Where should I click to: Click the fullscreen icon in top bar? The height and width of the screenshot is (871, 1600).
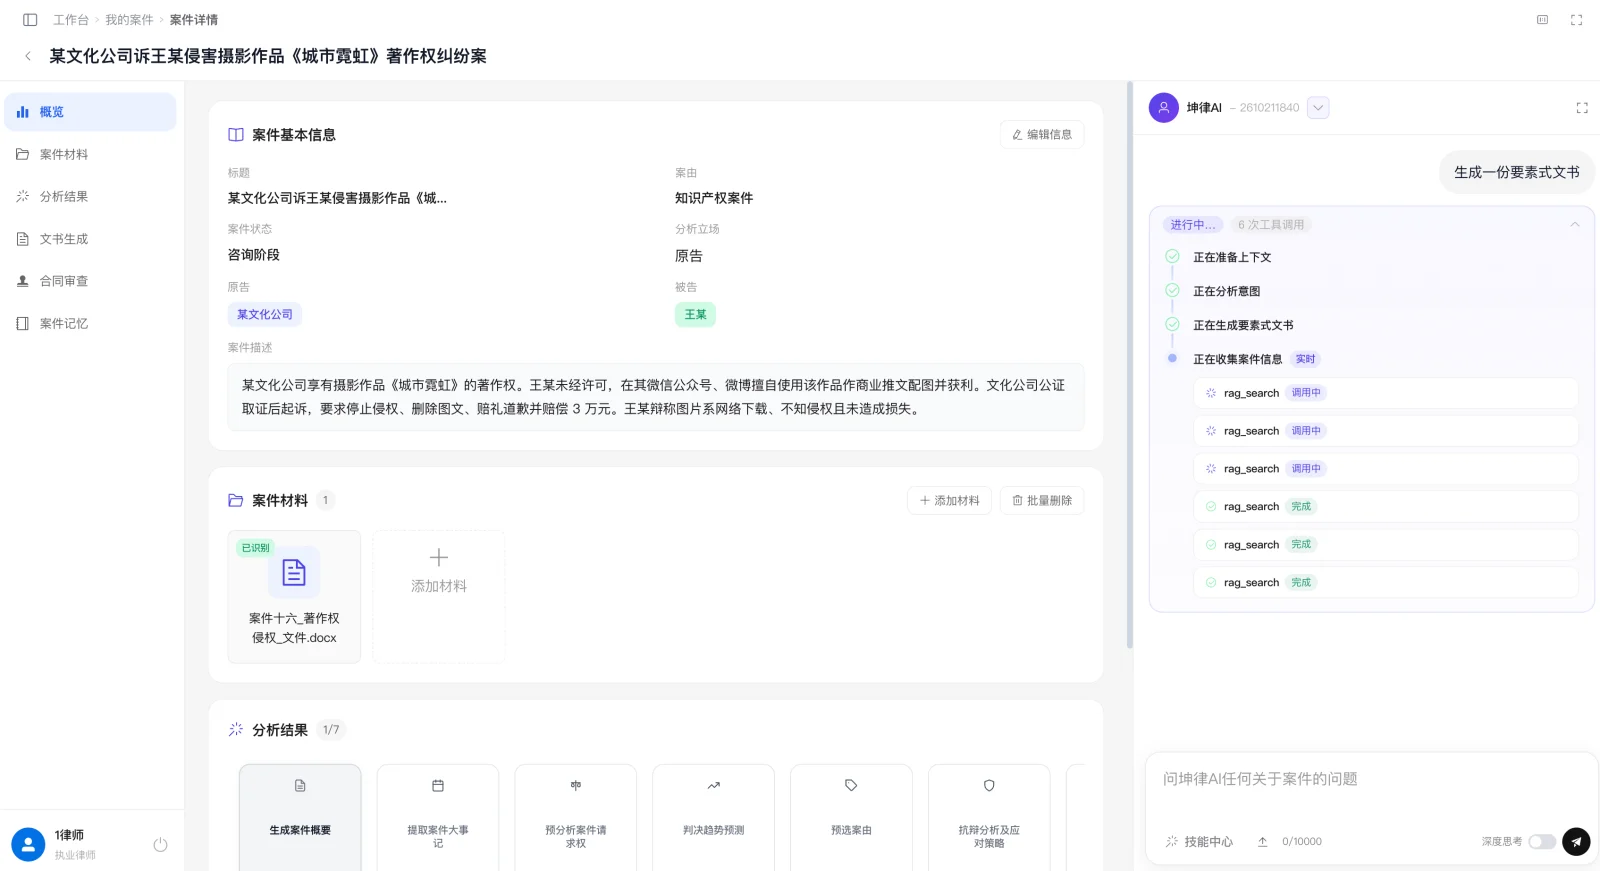[x=1576, y=20]
